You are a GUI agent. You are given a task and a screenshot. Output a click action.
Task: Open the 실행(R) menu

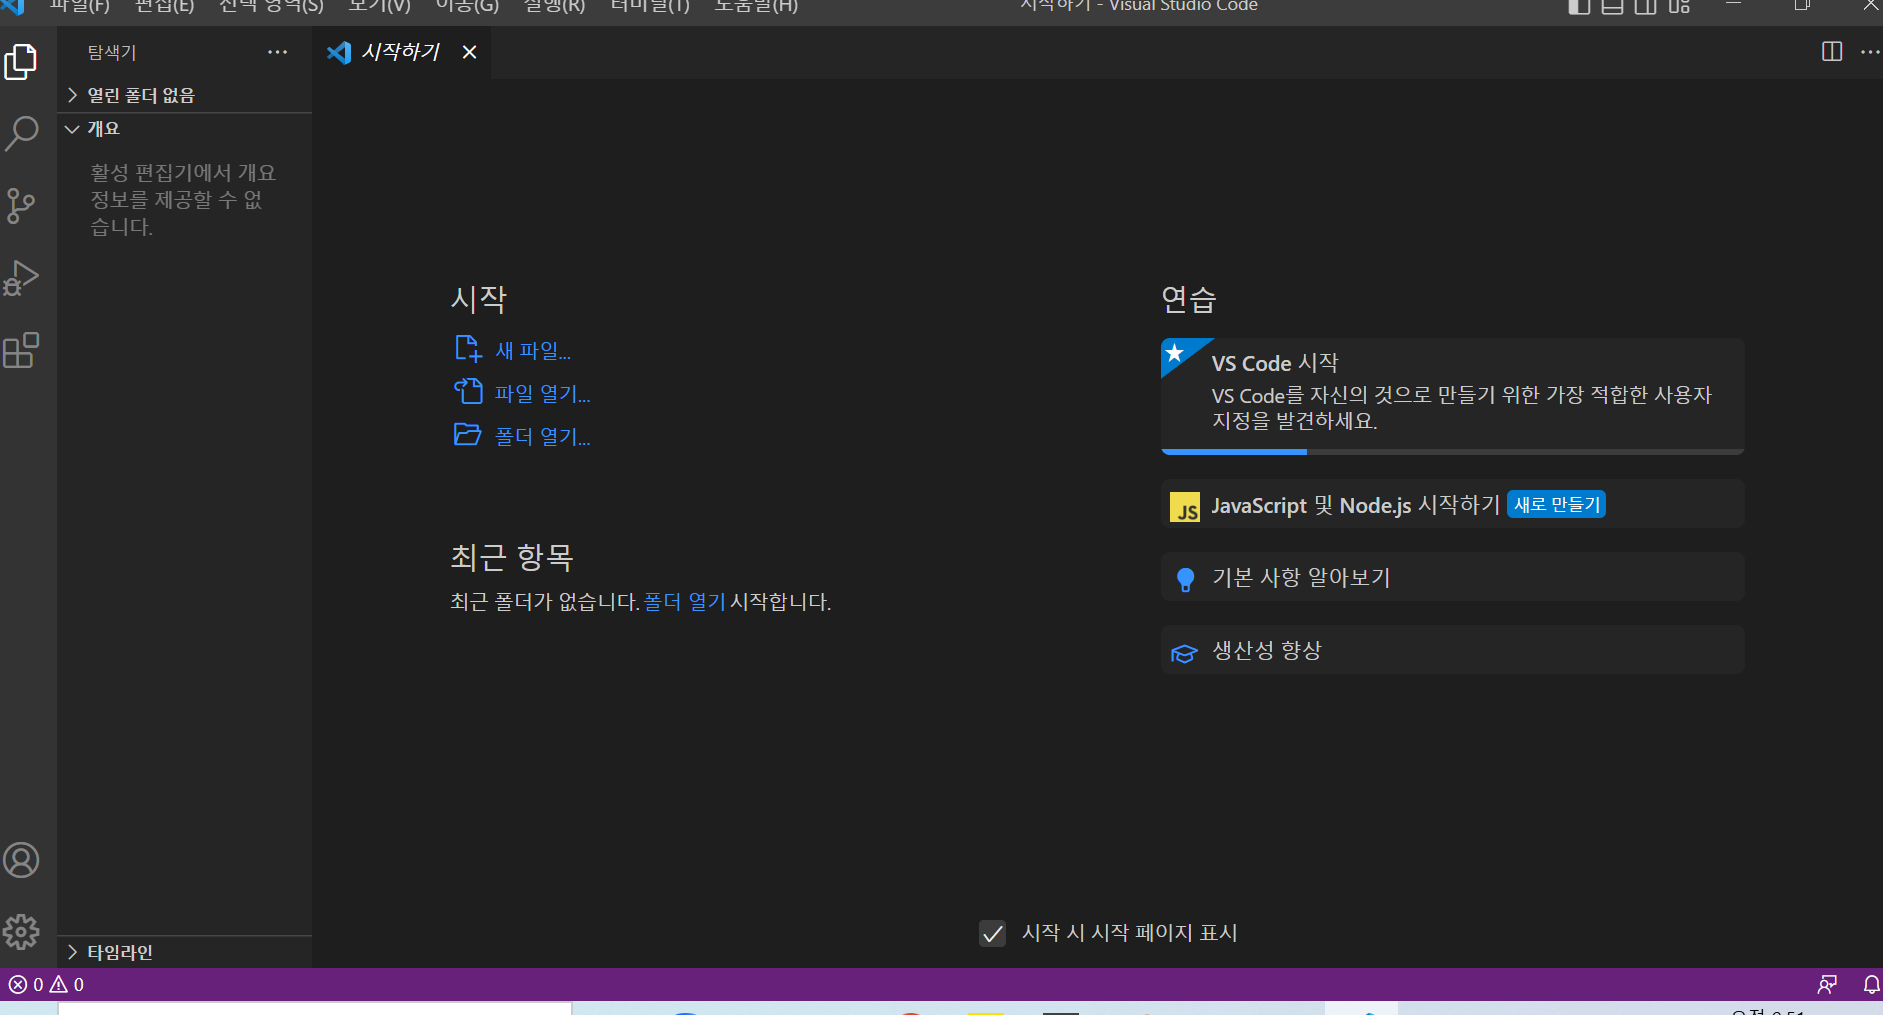554,6
